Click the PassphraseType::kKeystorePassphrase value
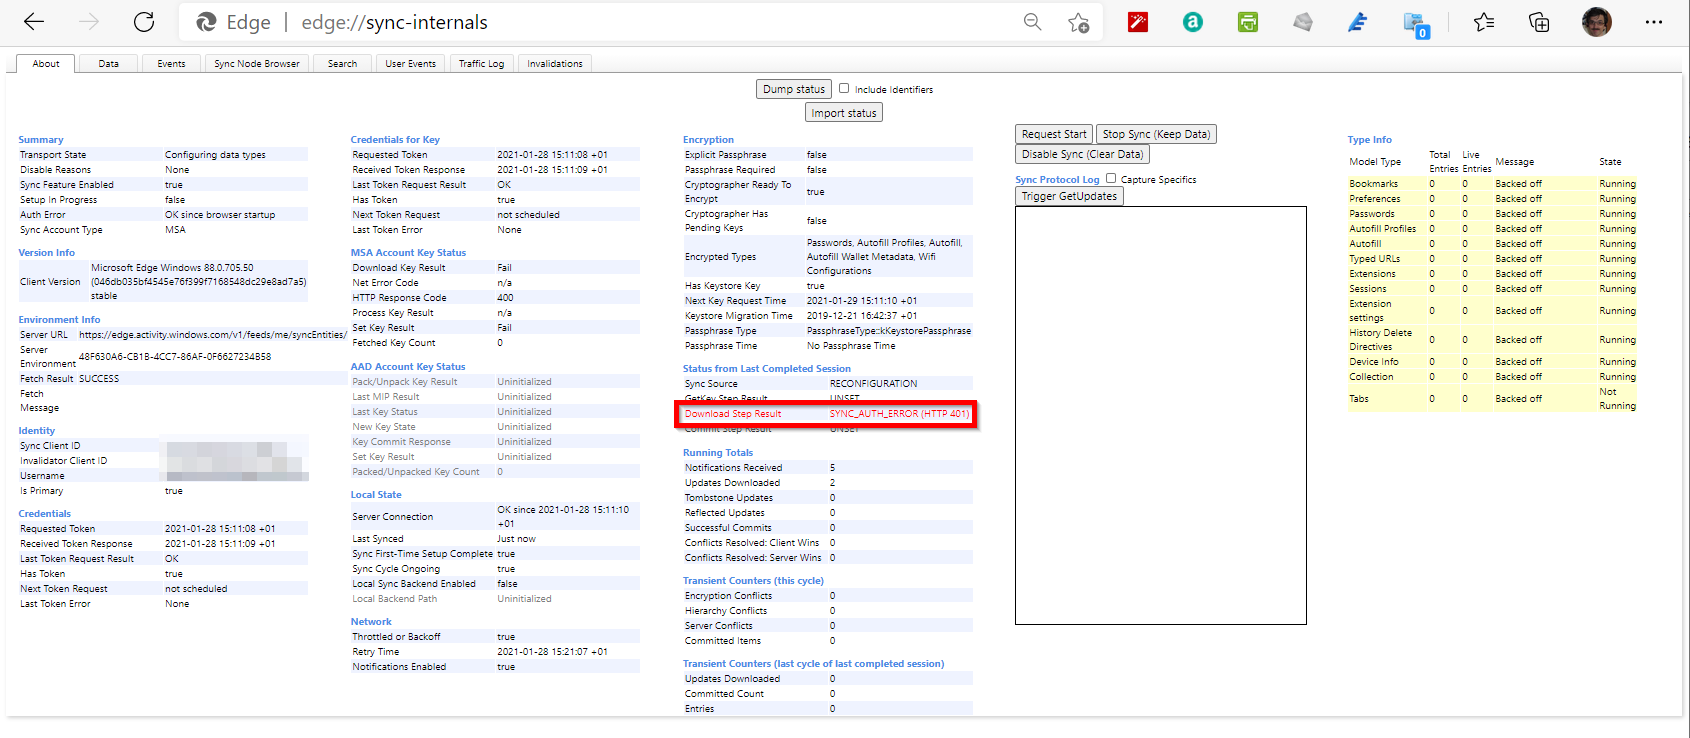The image size is (1690, 738). tap(889, 331)
